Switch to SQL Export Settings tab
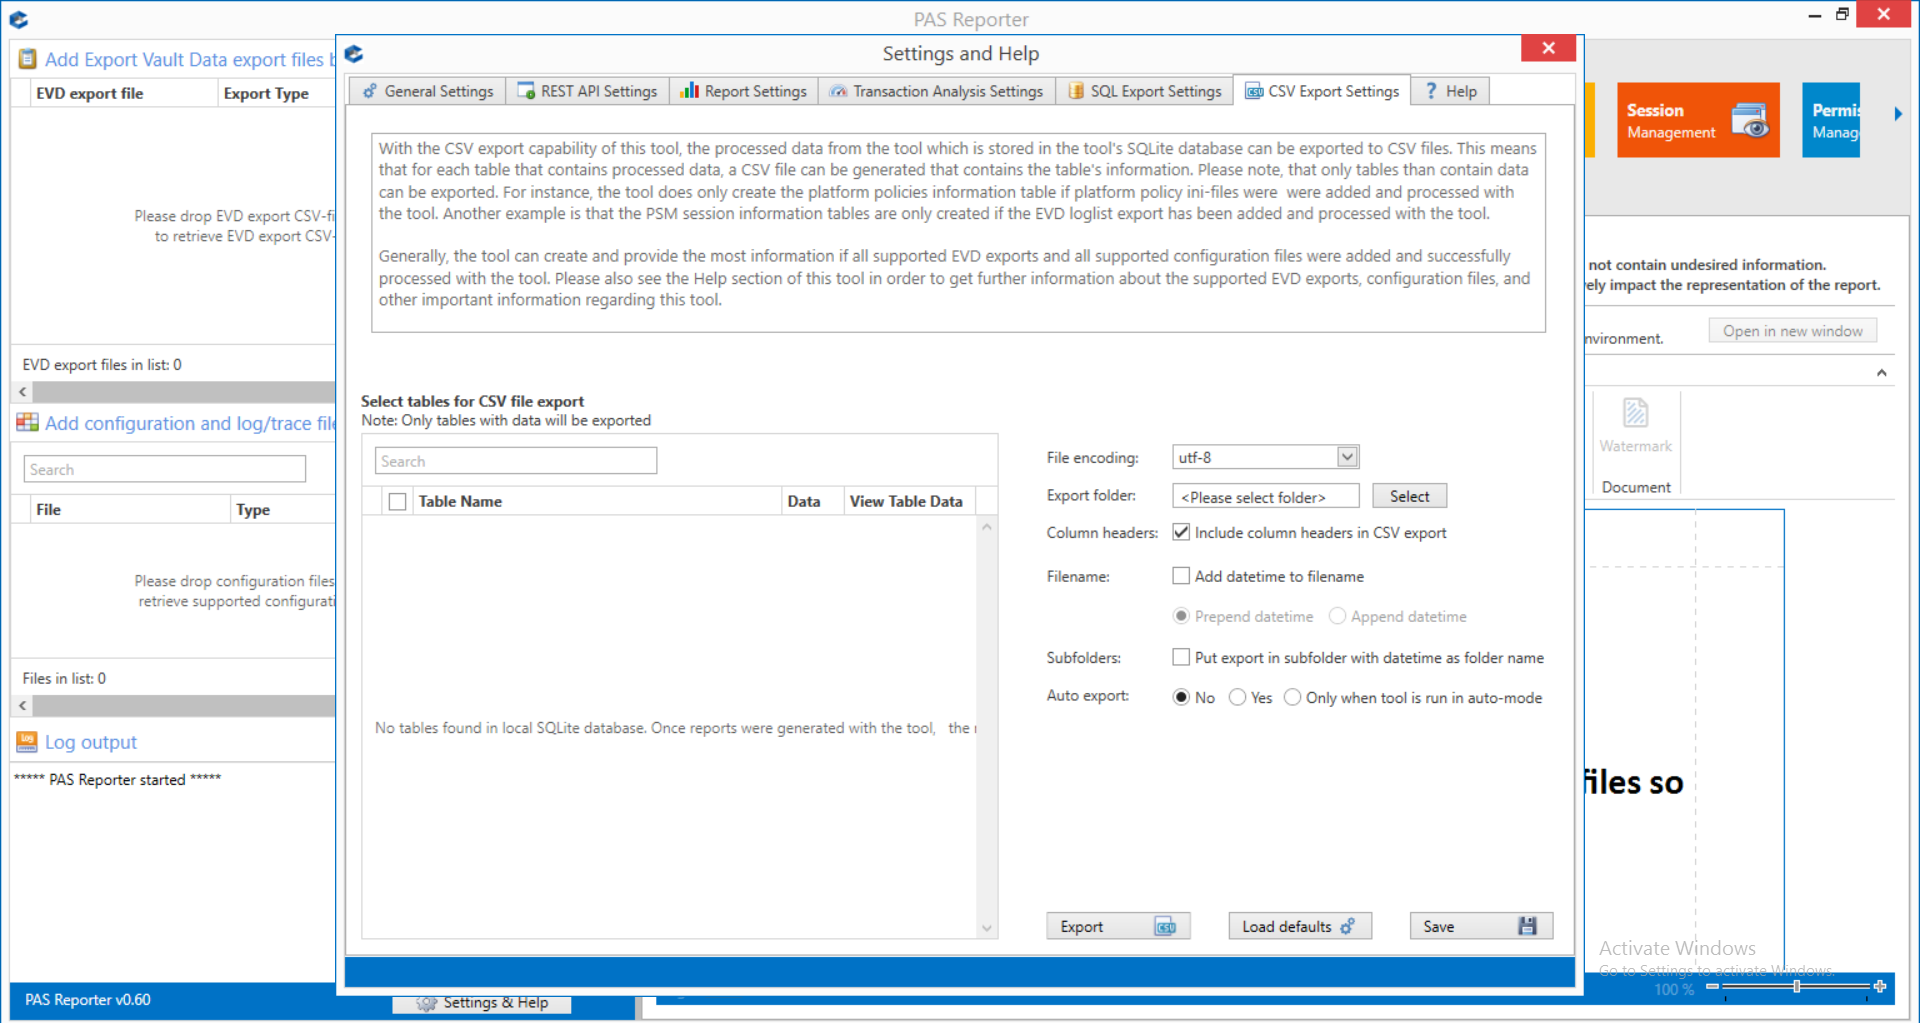 click(1144, 91)
